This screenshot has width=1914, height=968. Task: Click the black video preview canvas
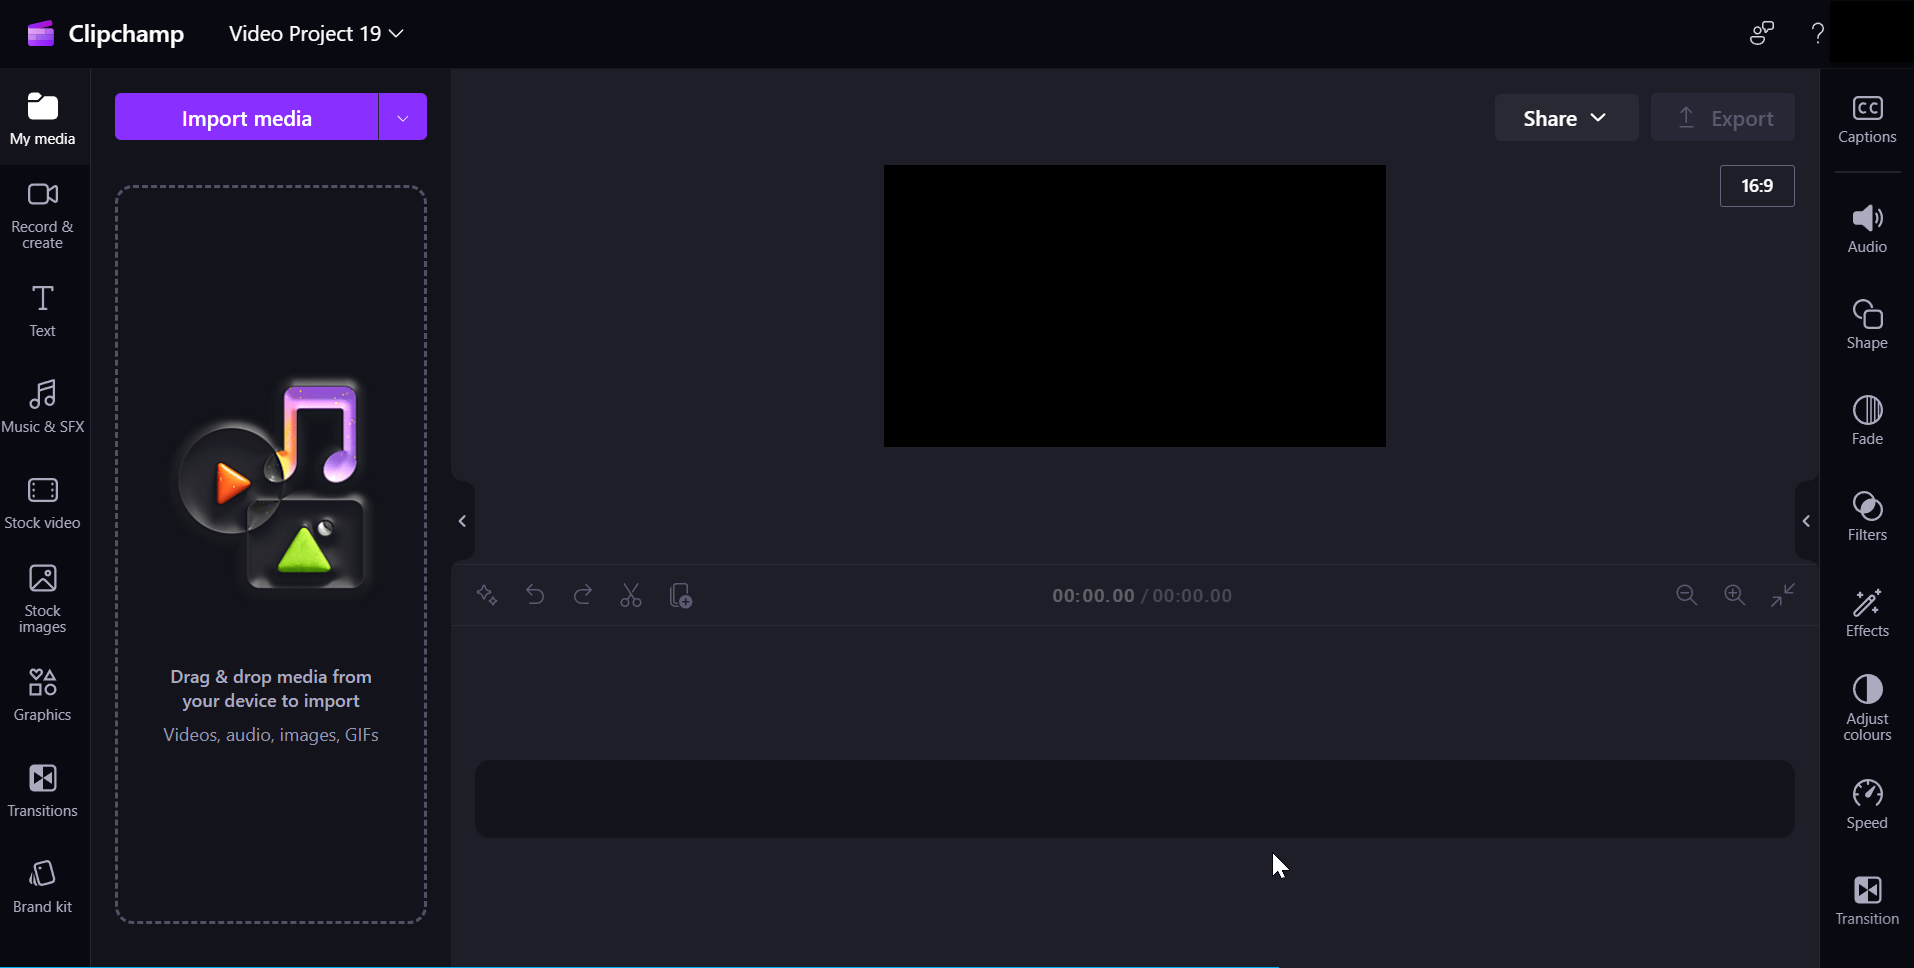point(1135,306)
